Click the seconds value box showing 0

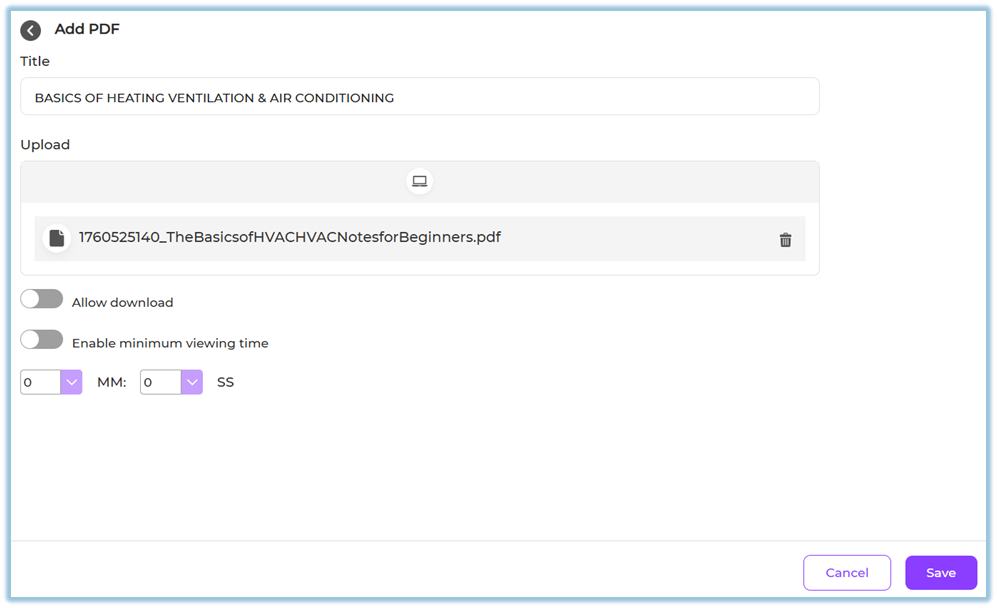point(160,382)
